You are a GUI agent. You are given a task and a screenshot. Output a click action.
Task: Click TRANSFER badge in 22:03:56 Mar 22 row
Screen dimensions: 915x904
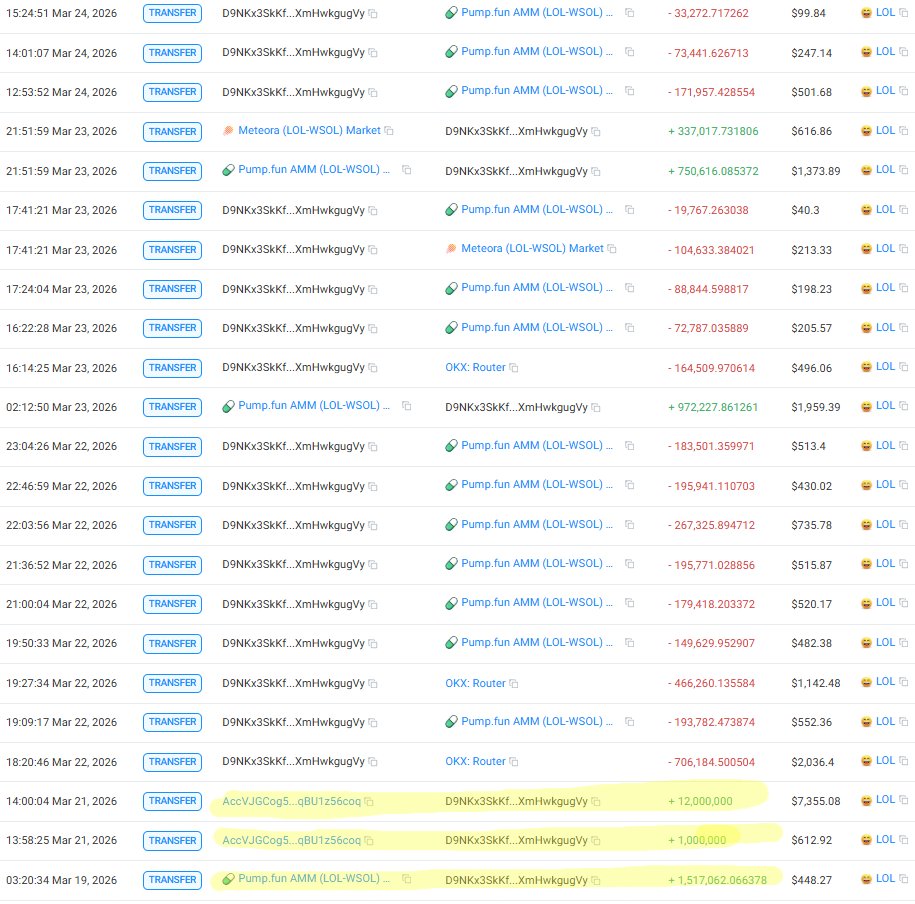click(x=172, y=525)
